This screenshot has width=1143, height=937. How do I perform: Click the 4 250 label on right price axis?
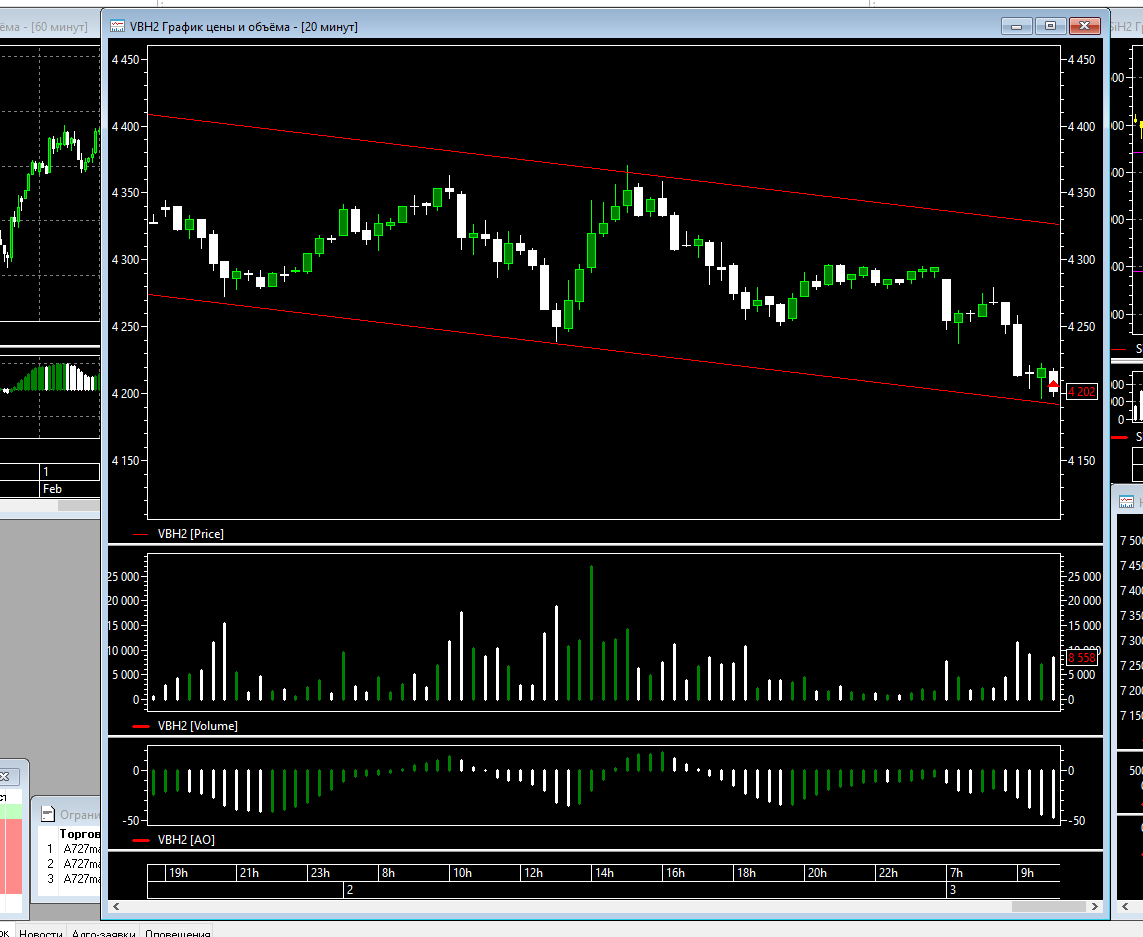[1081, 327]
